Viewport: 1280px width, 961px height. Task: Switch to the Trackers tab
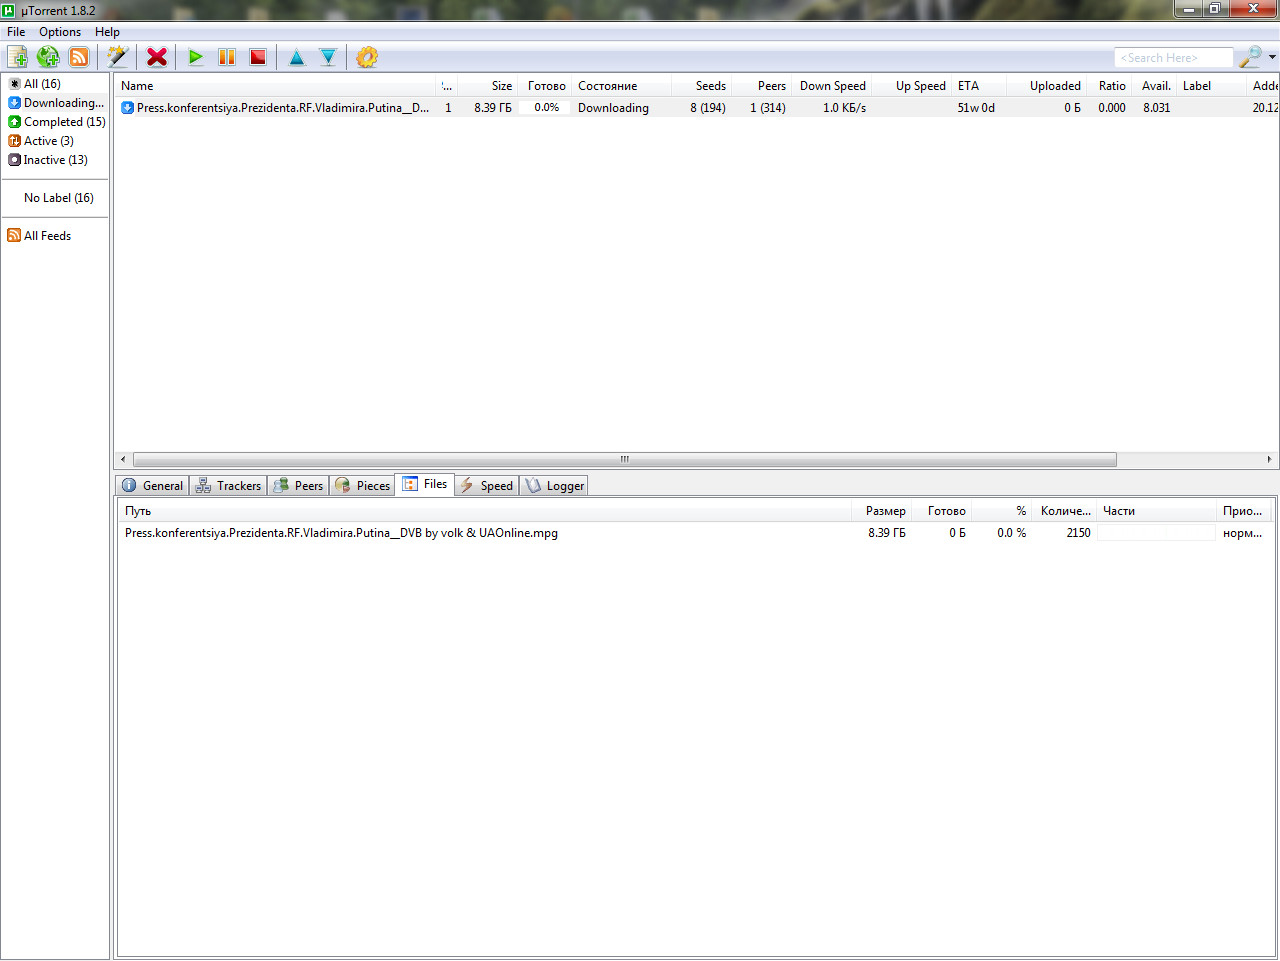pyautogui.click(x=228, y=485)
